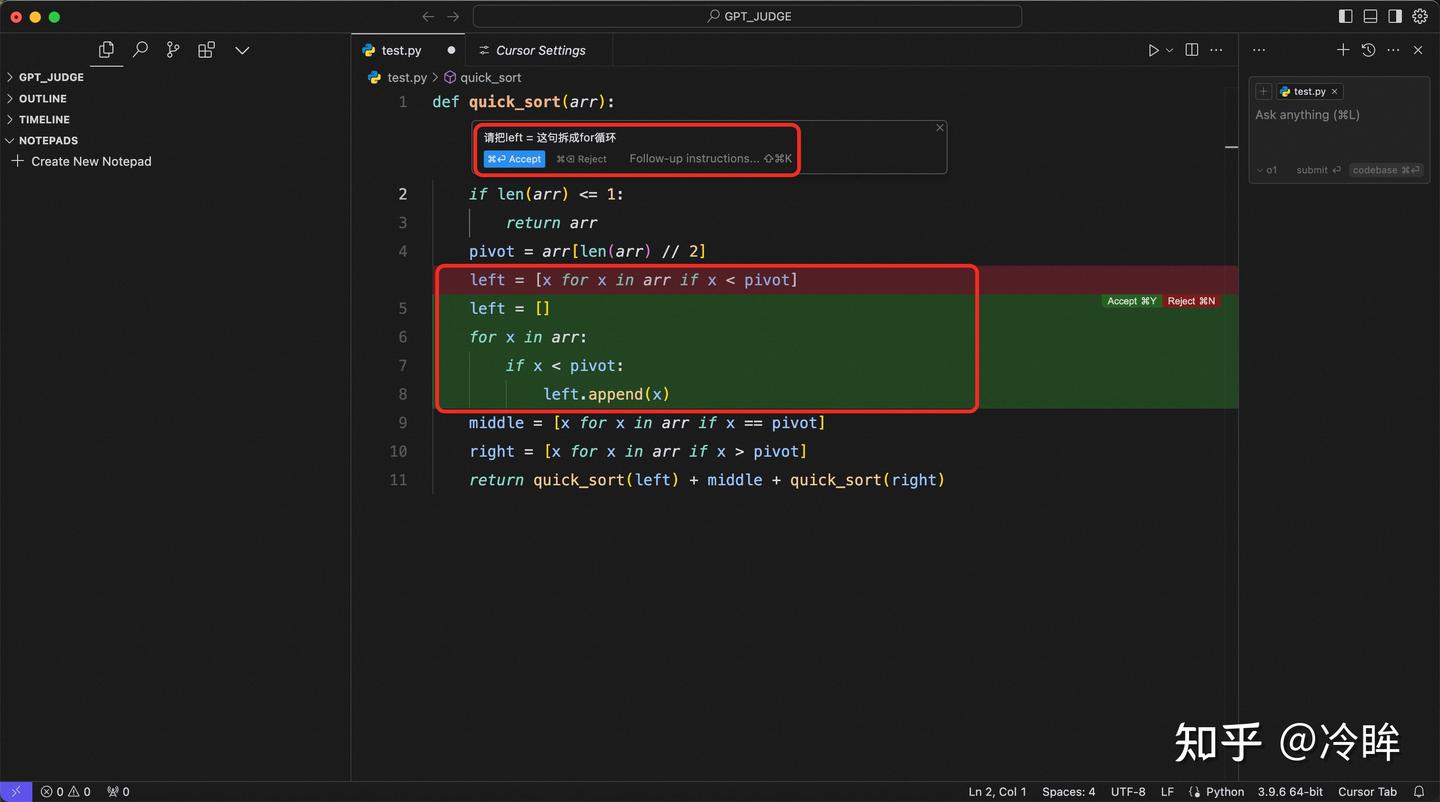This screenshot has height=802, width=1440.
Task: Click green Accept ⌘Y diff button
Action: (1132, 301)
